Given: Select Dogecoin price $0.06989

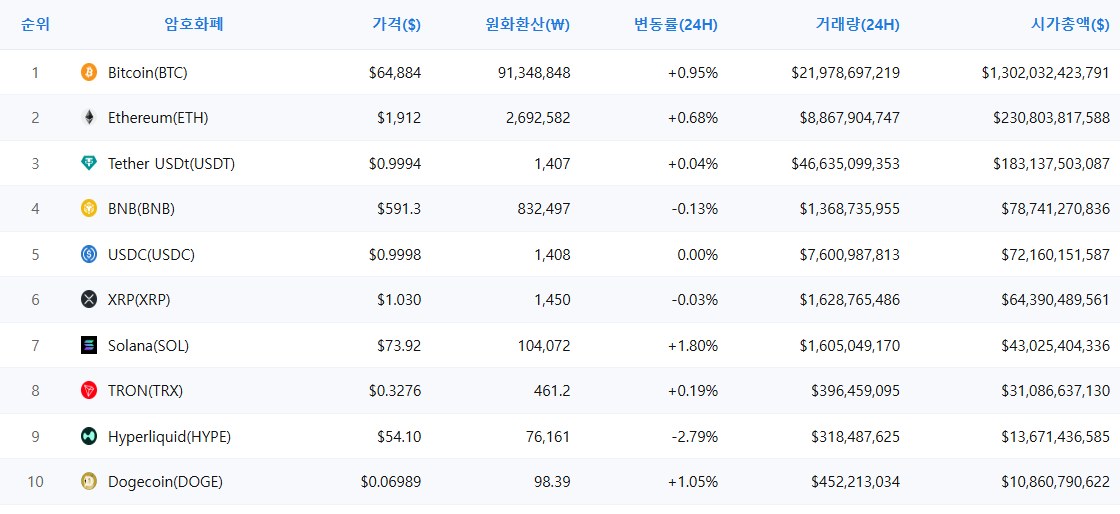Looking at the screenshot, I should 391,482.
